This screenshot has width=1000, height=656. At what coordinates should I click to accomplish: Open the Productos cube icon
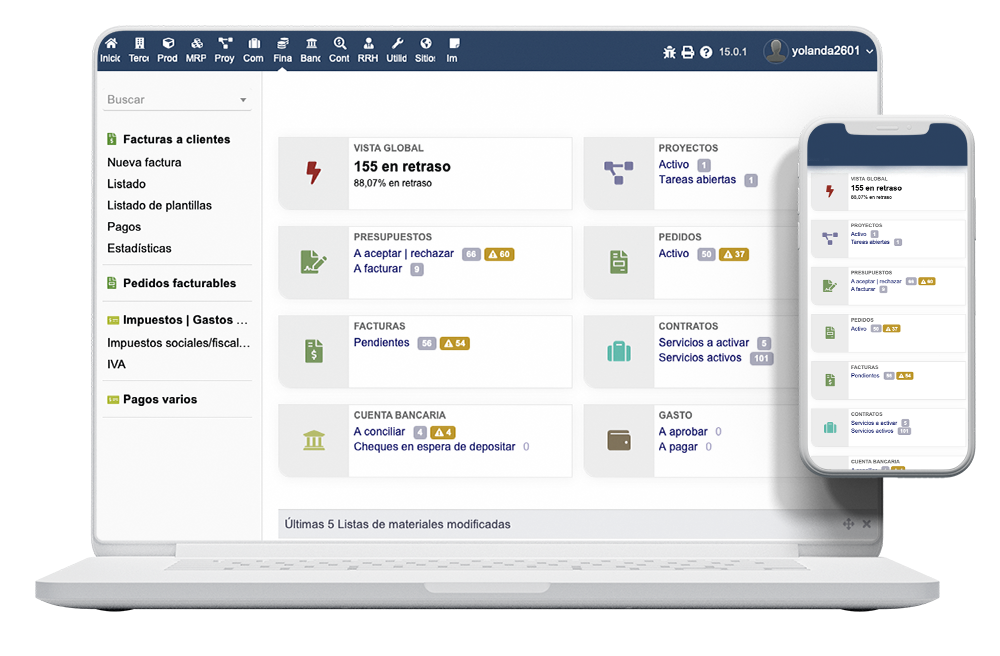(x=167, y=50)
